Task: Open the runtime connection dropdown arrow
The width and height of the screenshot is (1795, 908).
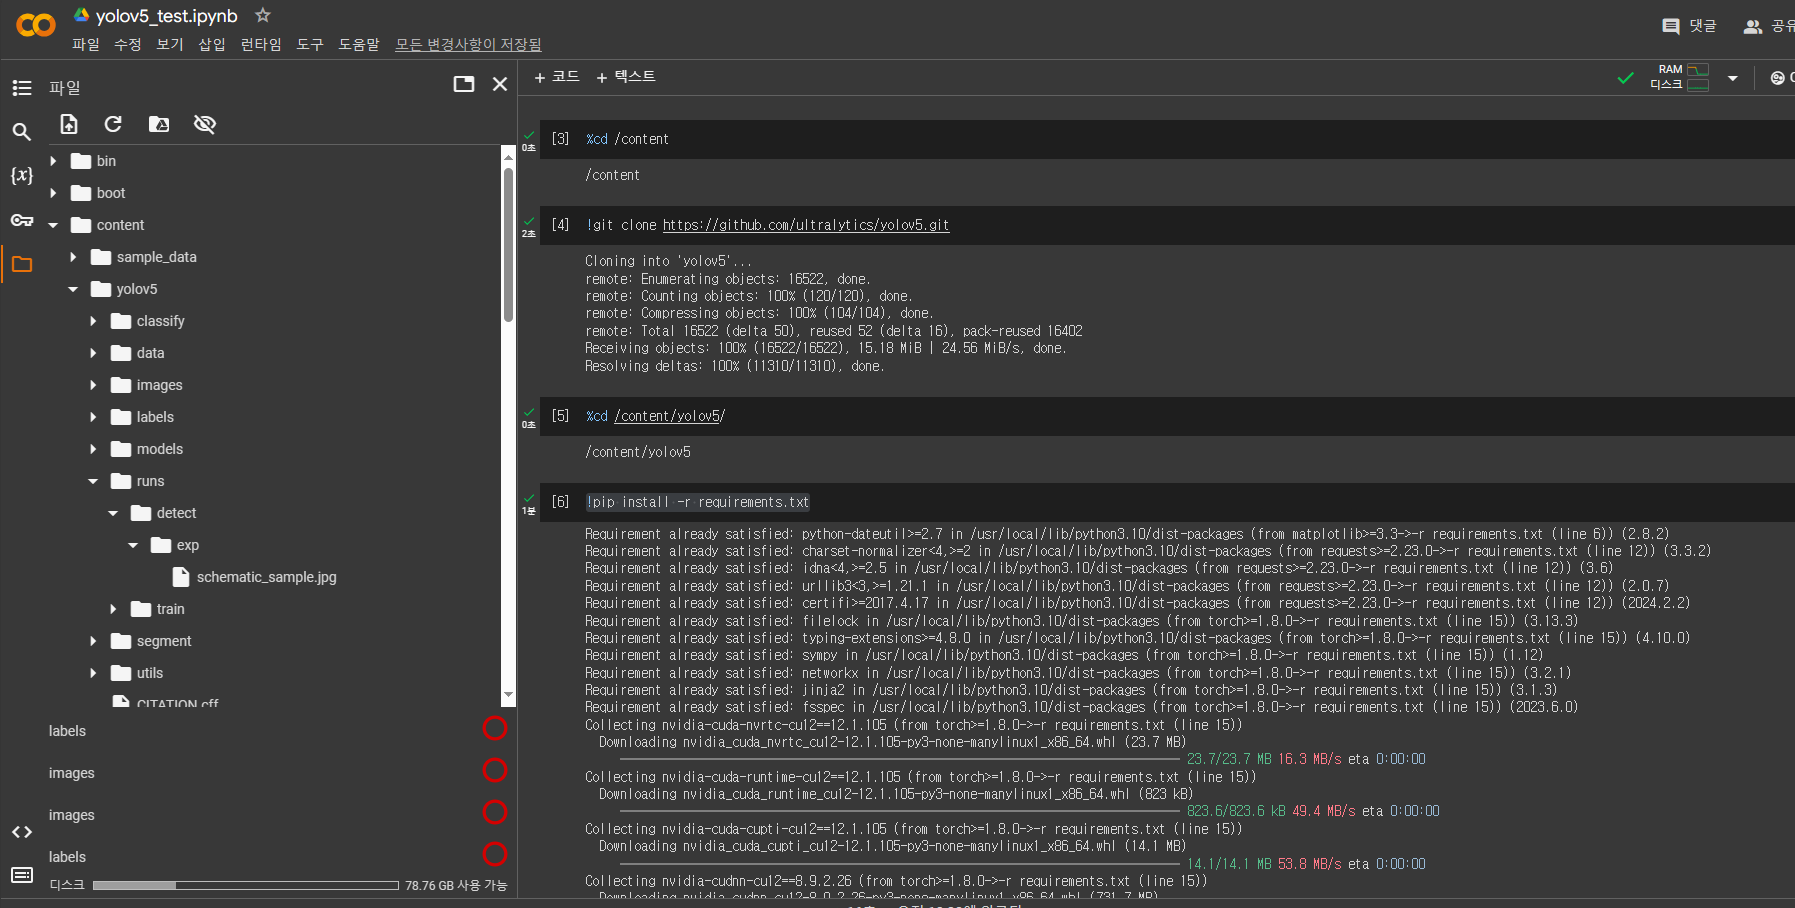Action: click(x=1733, y=78)
